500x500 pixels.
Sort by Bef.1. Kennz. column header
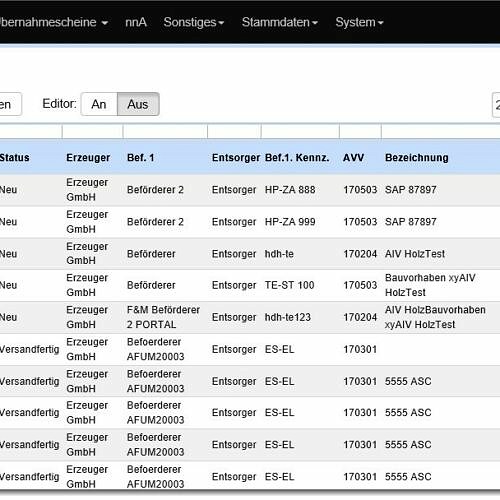pyautogui.click(x=297, y=157)
